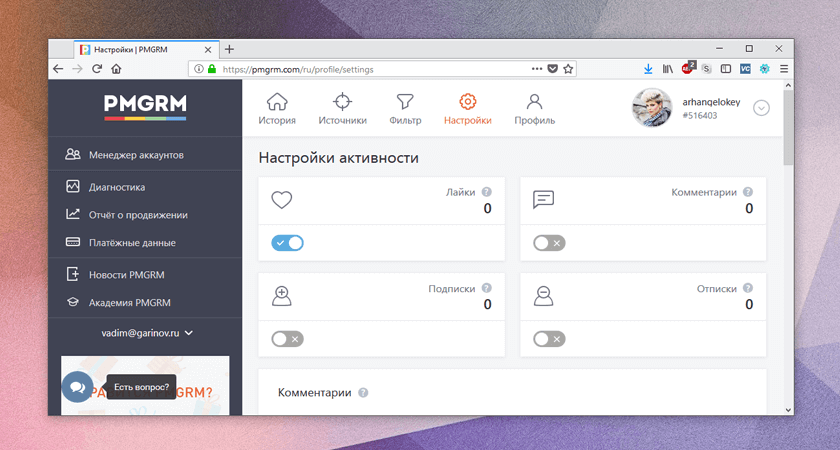The image size is (840, 450).
Task: Go to browser home page
Action: click(116, 69)
